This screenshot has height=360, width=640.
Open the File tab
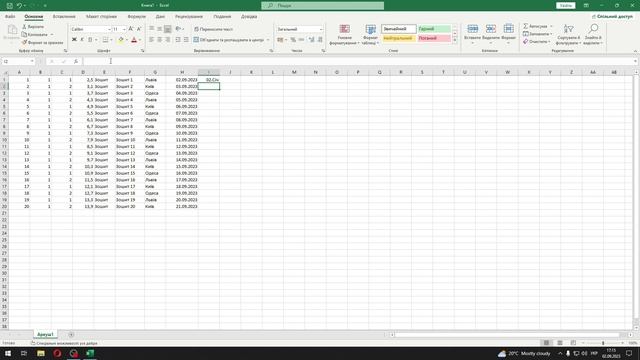pyautogui.click(x=10, y=17)
